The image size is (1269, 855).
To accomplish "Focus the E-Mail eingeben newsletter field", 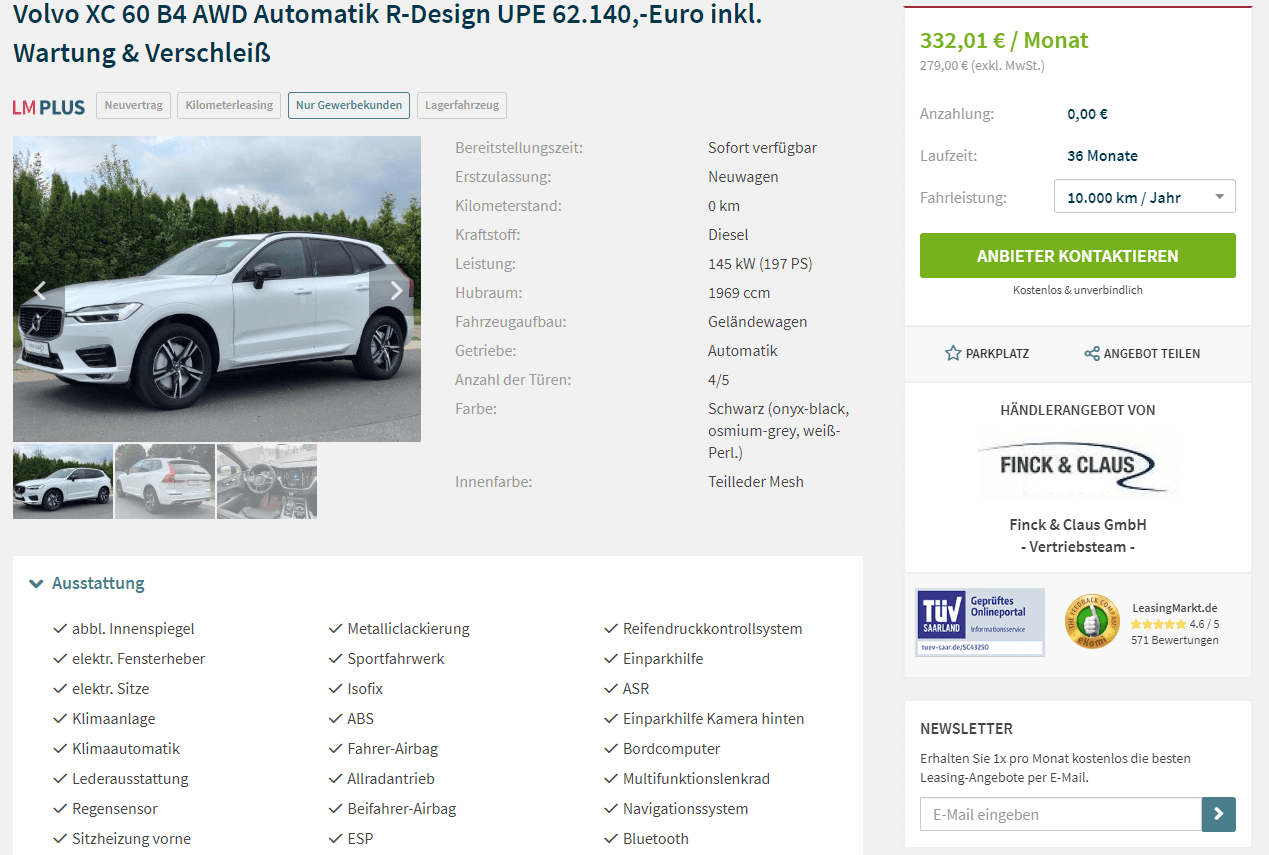I will click(x=1061, y=814).
